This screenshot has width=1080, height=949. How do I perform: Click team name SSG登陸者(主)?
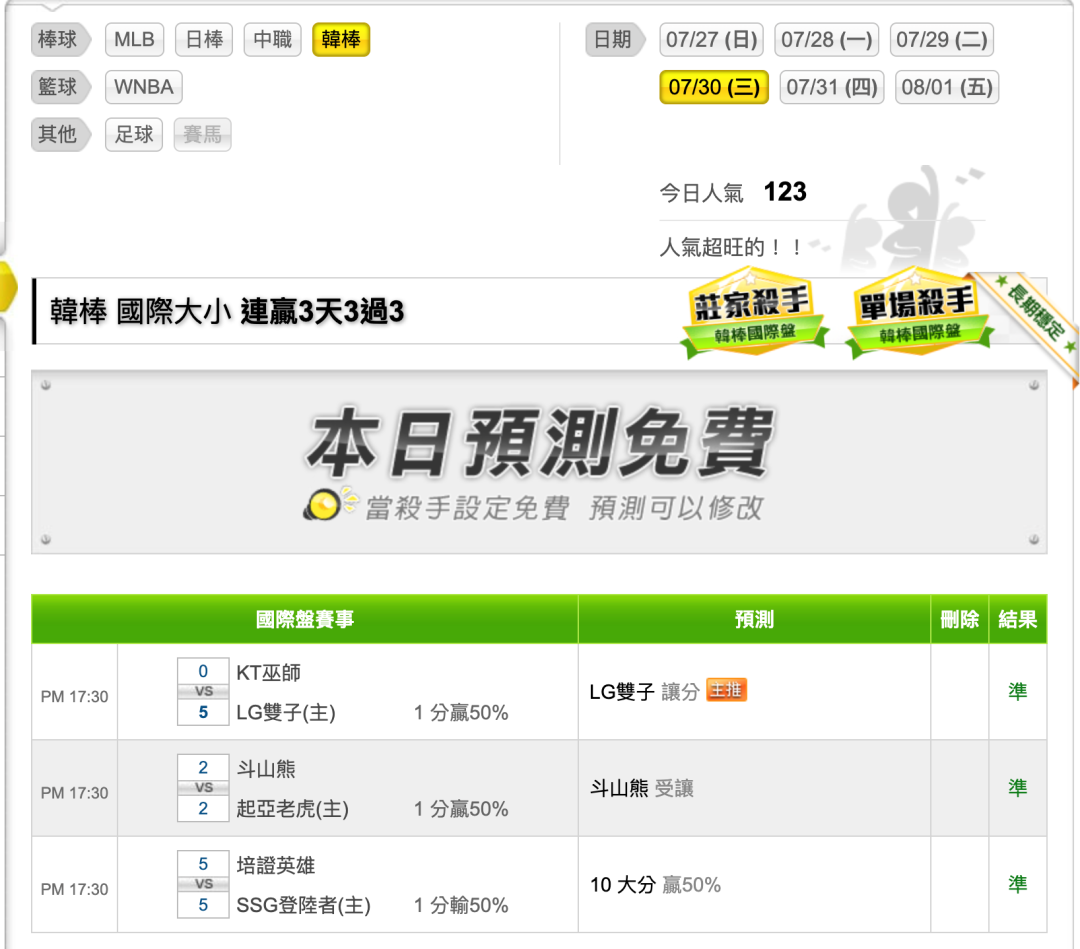tap(304, 905)
